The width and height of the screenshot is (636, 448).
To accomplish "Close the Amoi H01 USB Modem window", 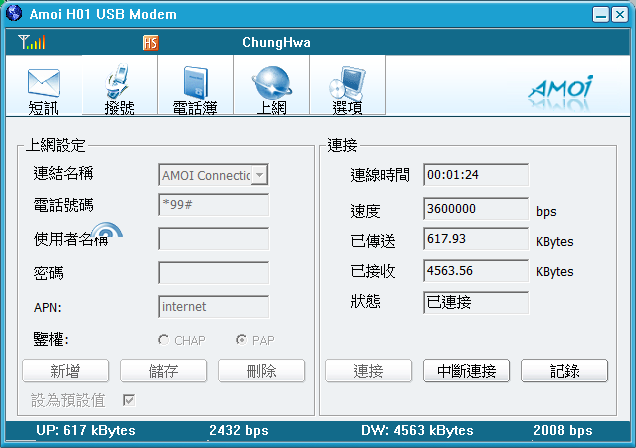I will click(620, 15).
